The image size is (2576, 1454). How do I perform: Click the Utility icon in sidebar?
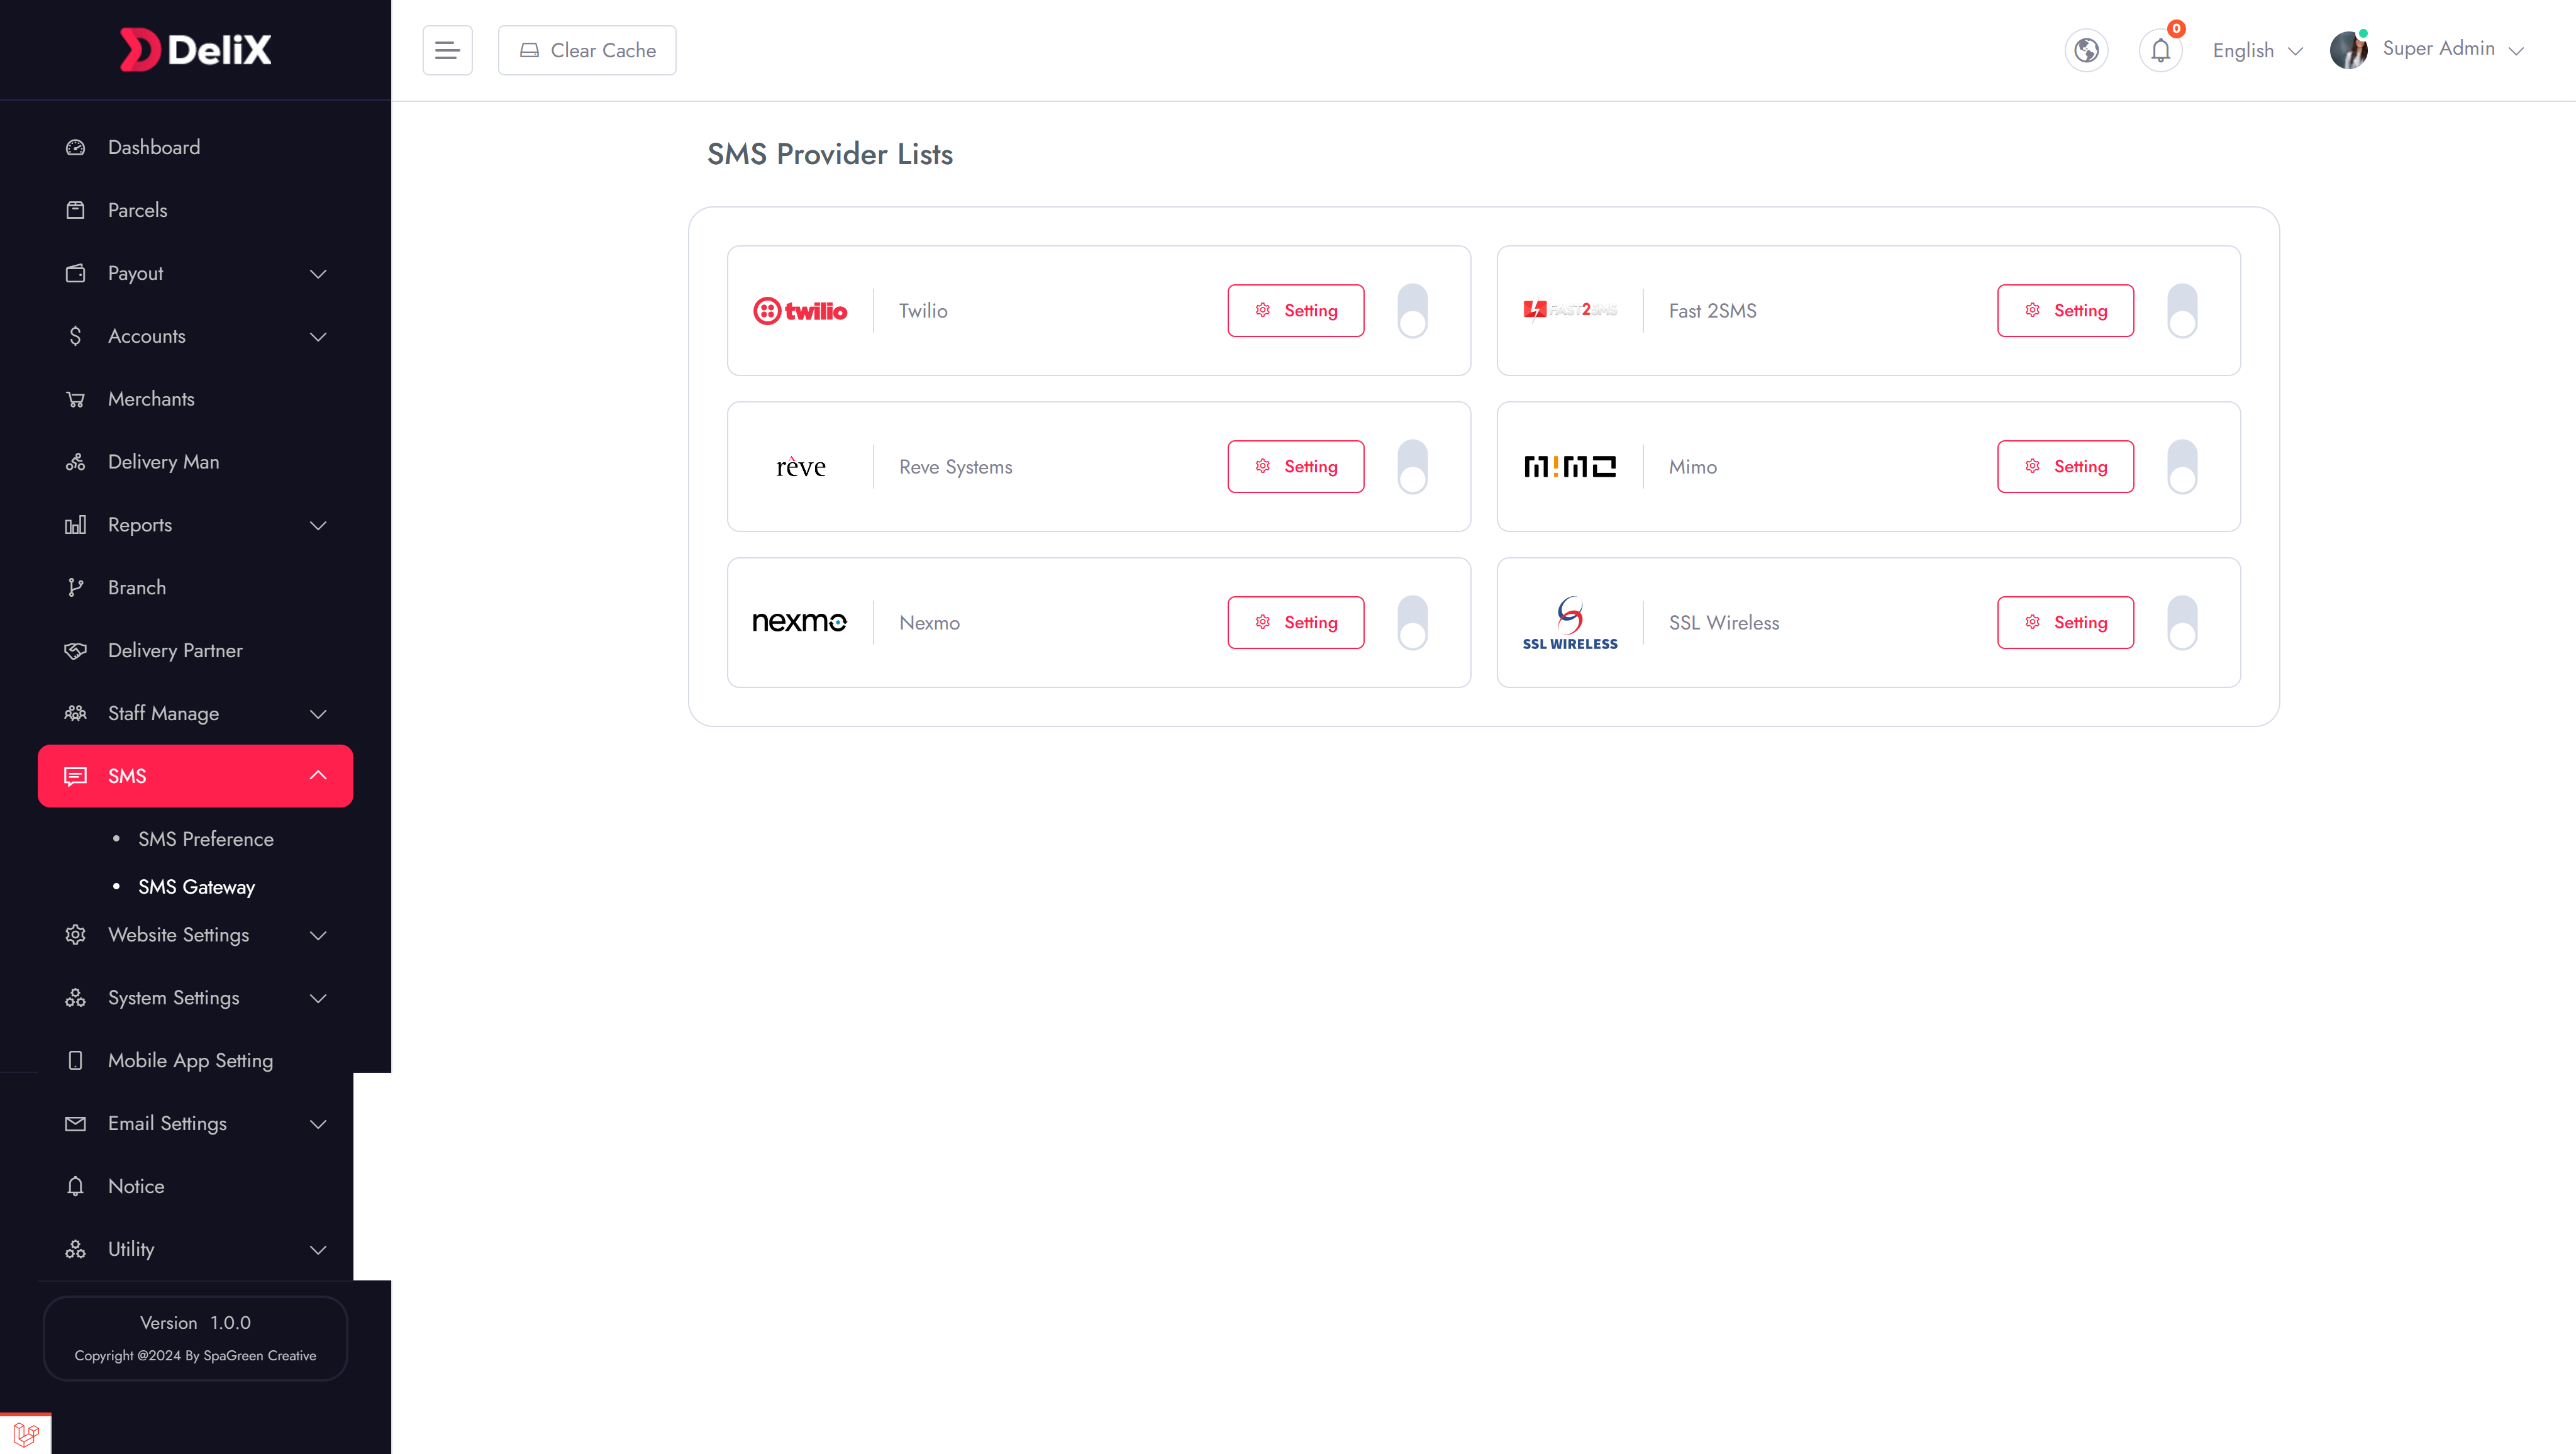point(75,1249)
